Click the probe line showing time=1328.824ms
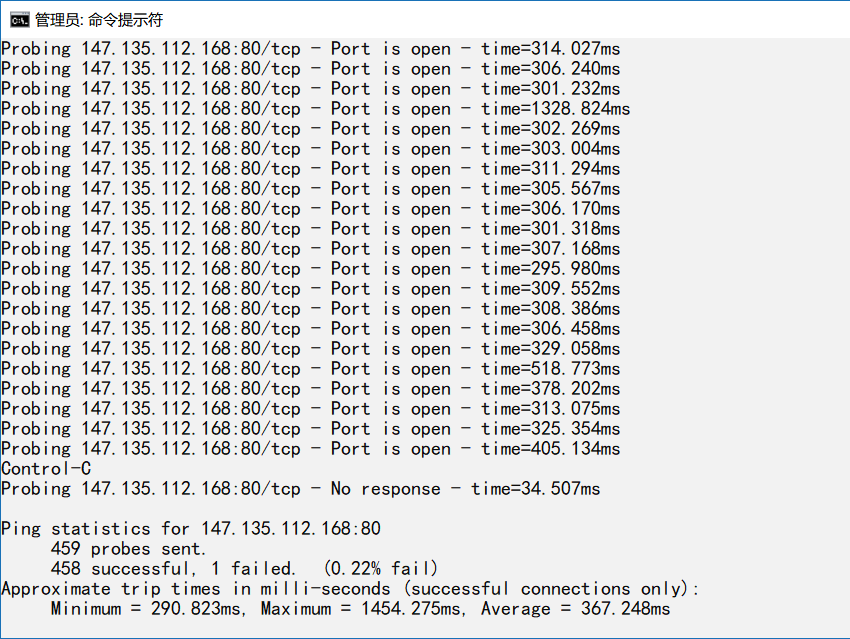This screenshot has height=639, width=850. [x=315, y=109]
